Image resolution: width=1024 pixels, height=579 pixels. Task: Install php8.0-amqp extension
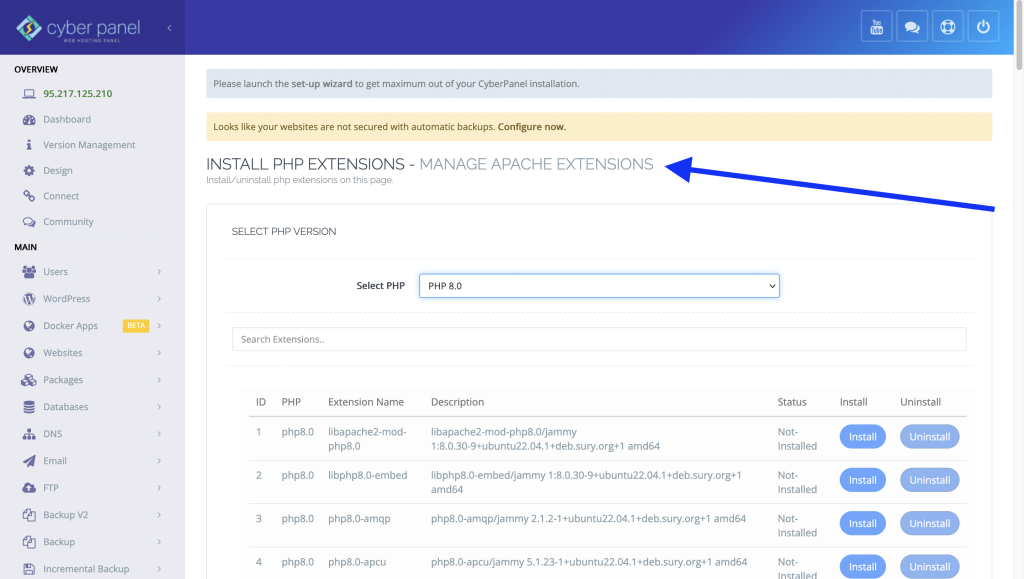(x=862, y=524)
